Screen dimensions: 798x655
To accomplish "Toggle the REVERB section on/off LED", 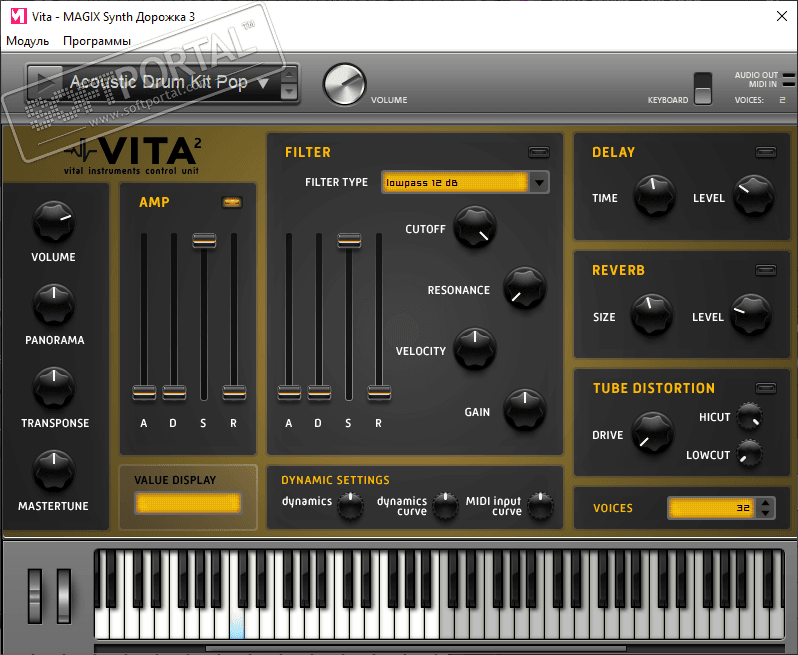I will pos(765,270).
